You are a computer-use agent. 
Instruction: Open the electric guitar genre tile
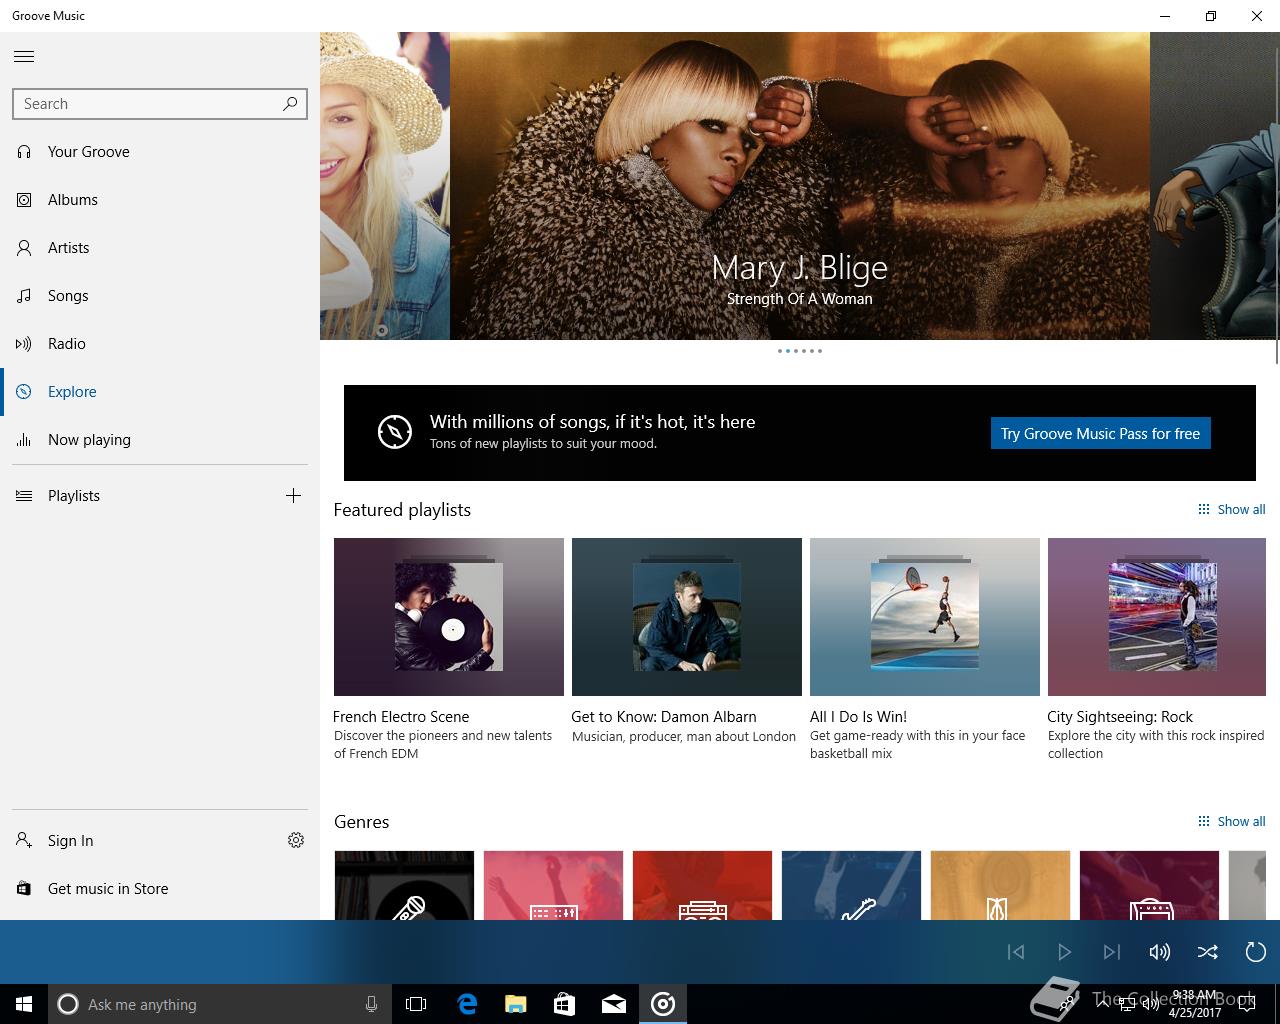coord(851,885)
